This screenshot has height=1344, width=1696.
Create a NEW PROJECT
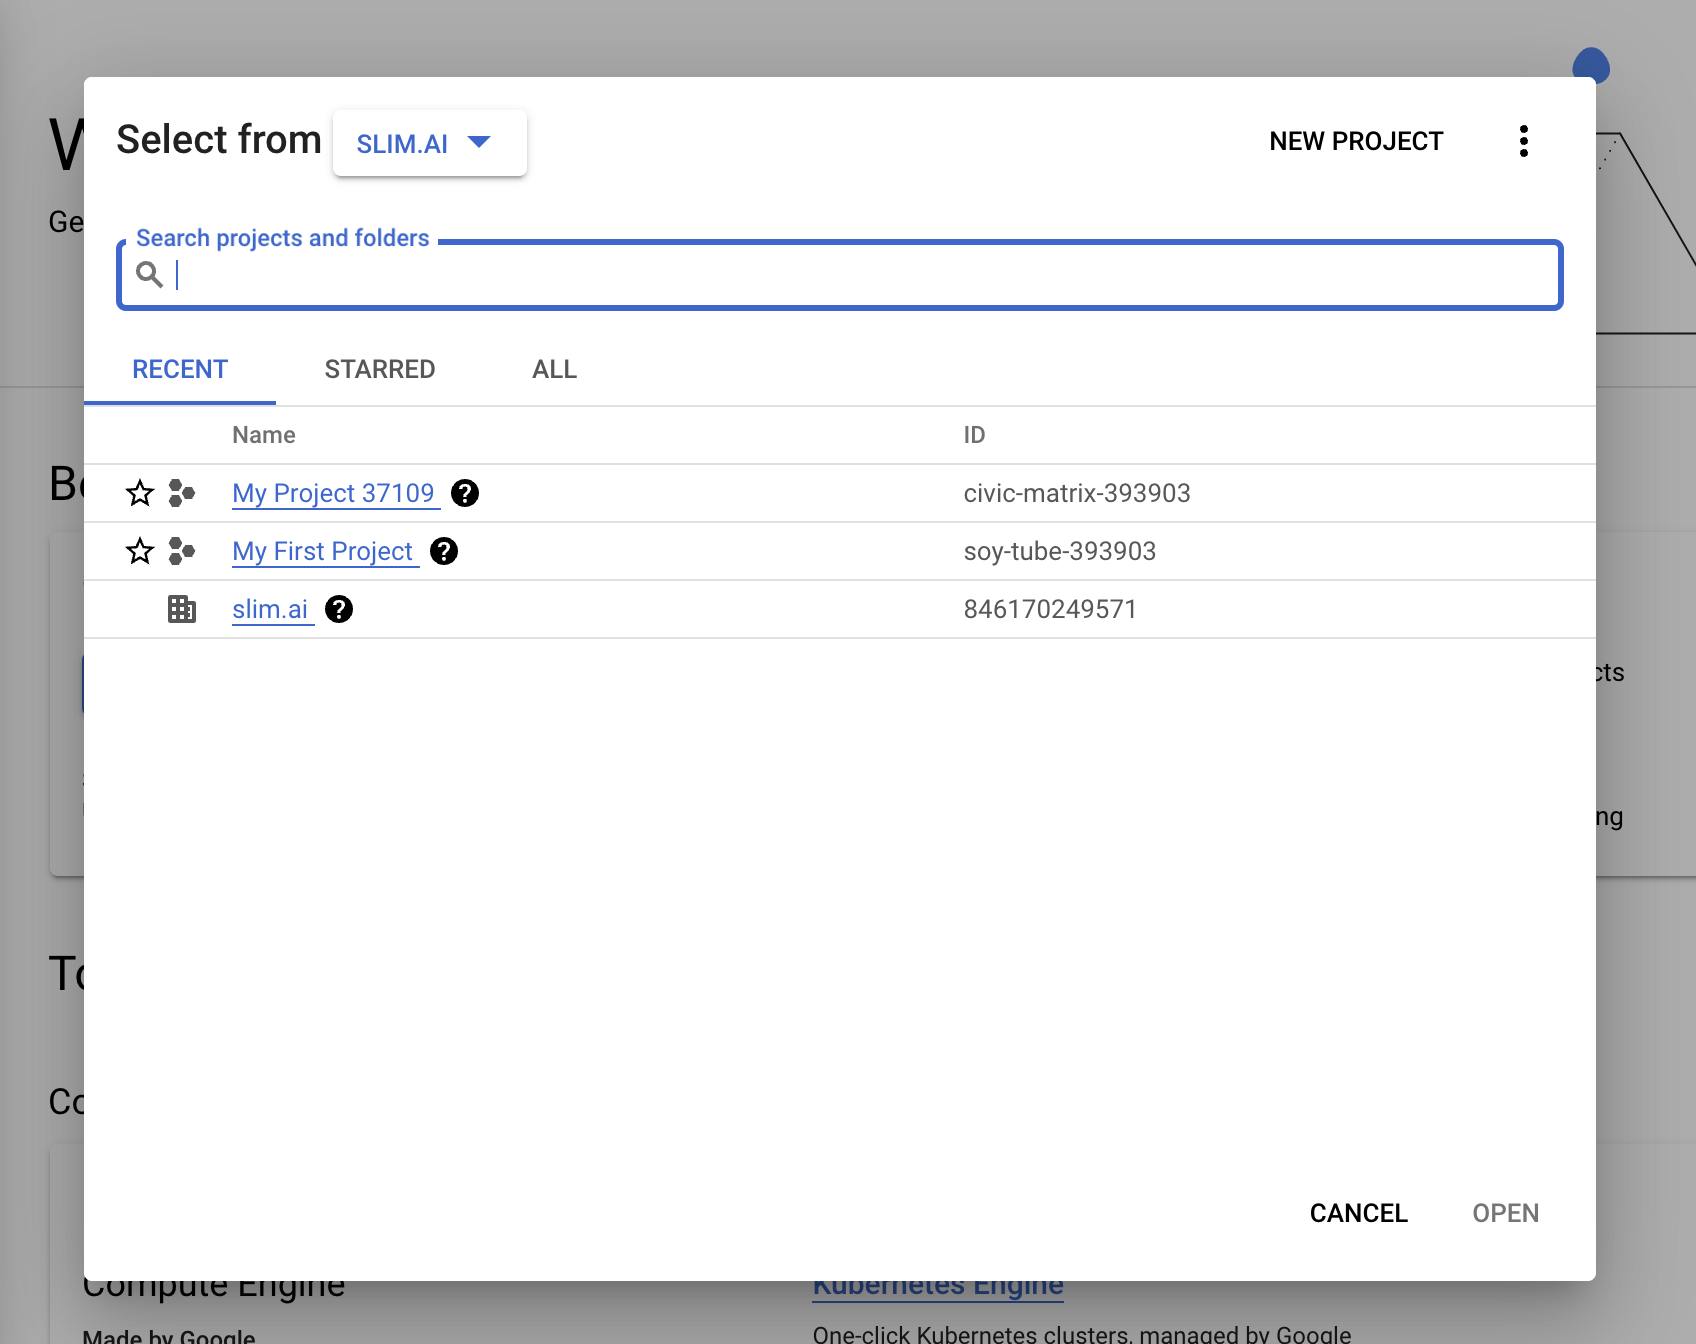pyautogui.click(x=1356, y=141)
